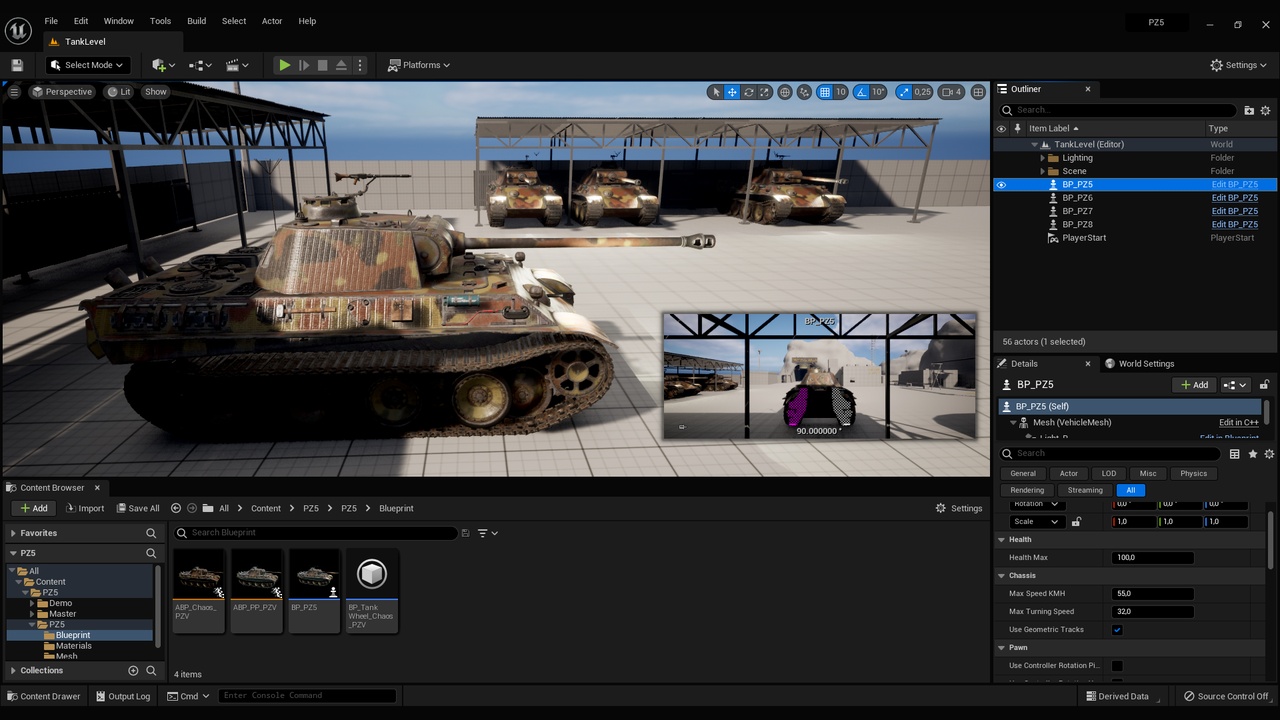Toggle Use Geometric Tracks checkbox
The height and width of the screenshot is (720, 1280).
tap(1117, 630)
